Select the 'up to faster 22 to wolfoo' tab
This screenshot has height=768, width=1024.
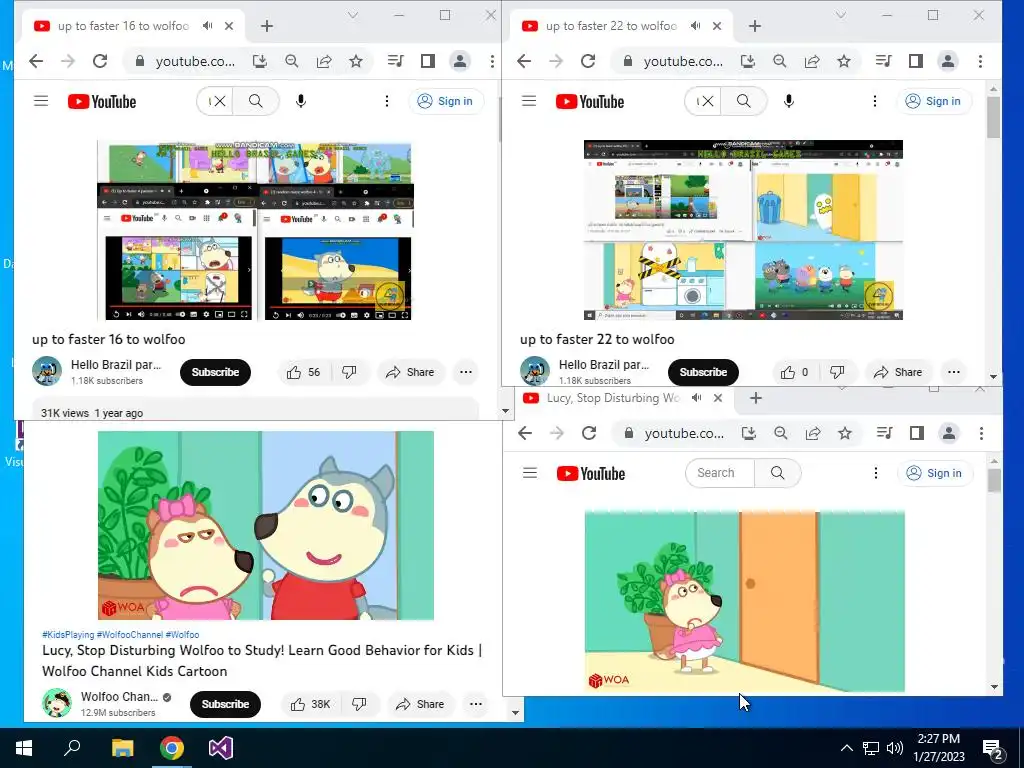(x=620, y=26)
